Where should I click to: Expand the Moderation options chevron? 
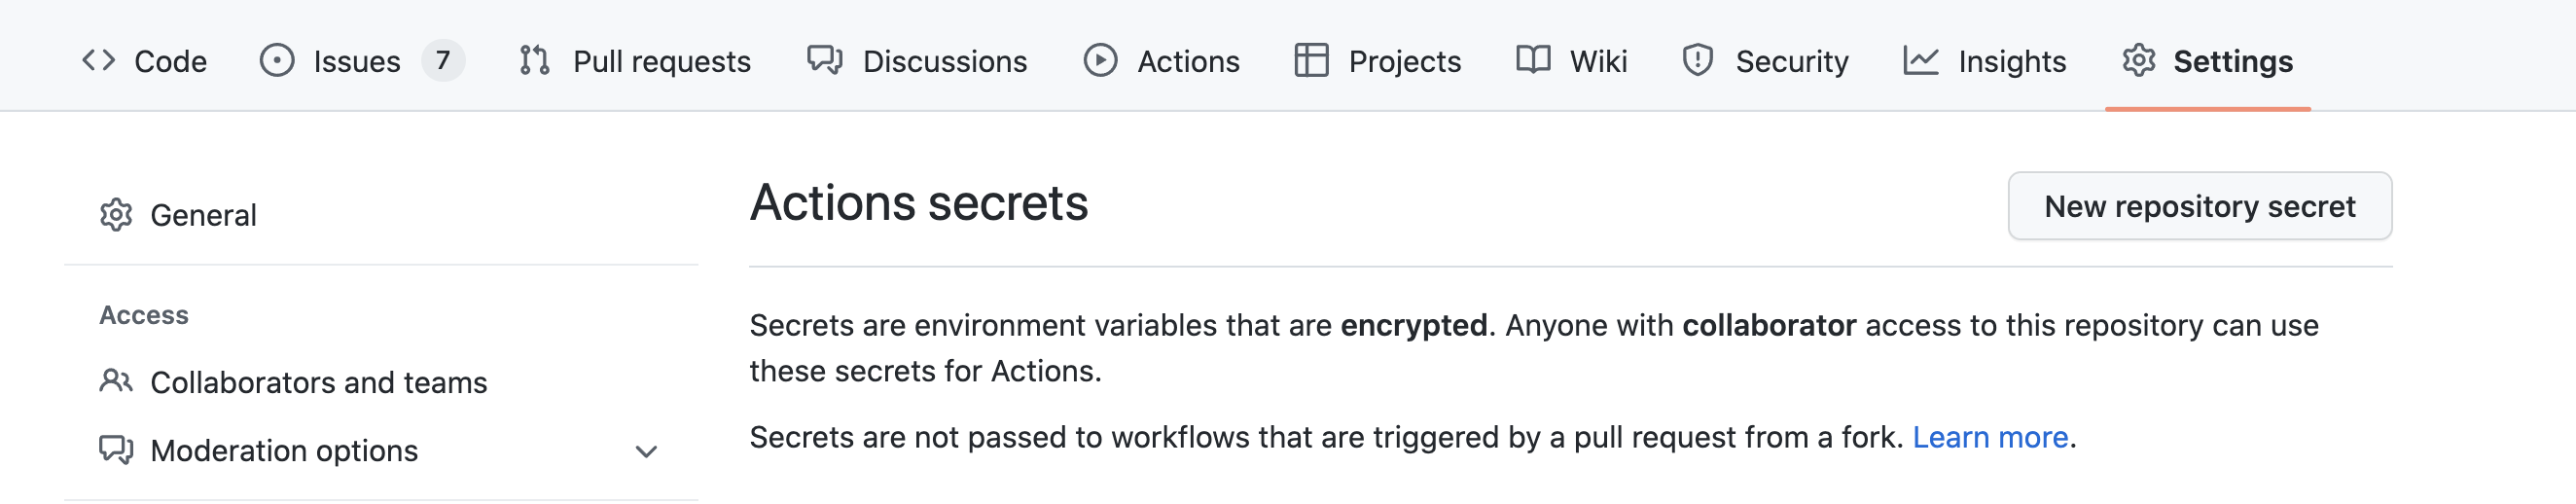pos(646,452)
